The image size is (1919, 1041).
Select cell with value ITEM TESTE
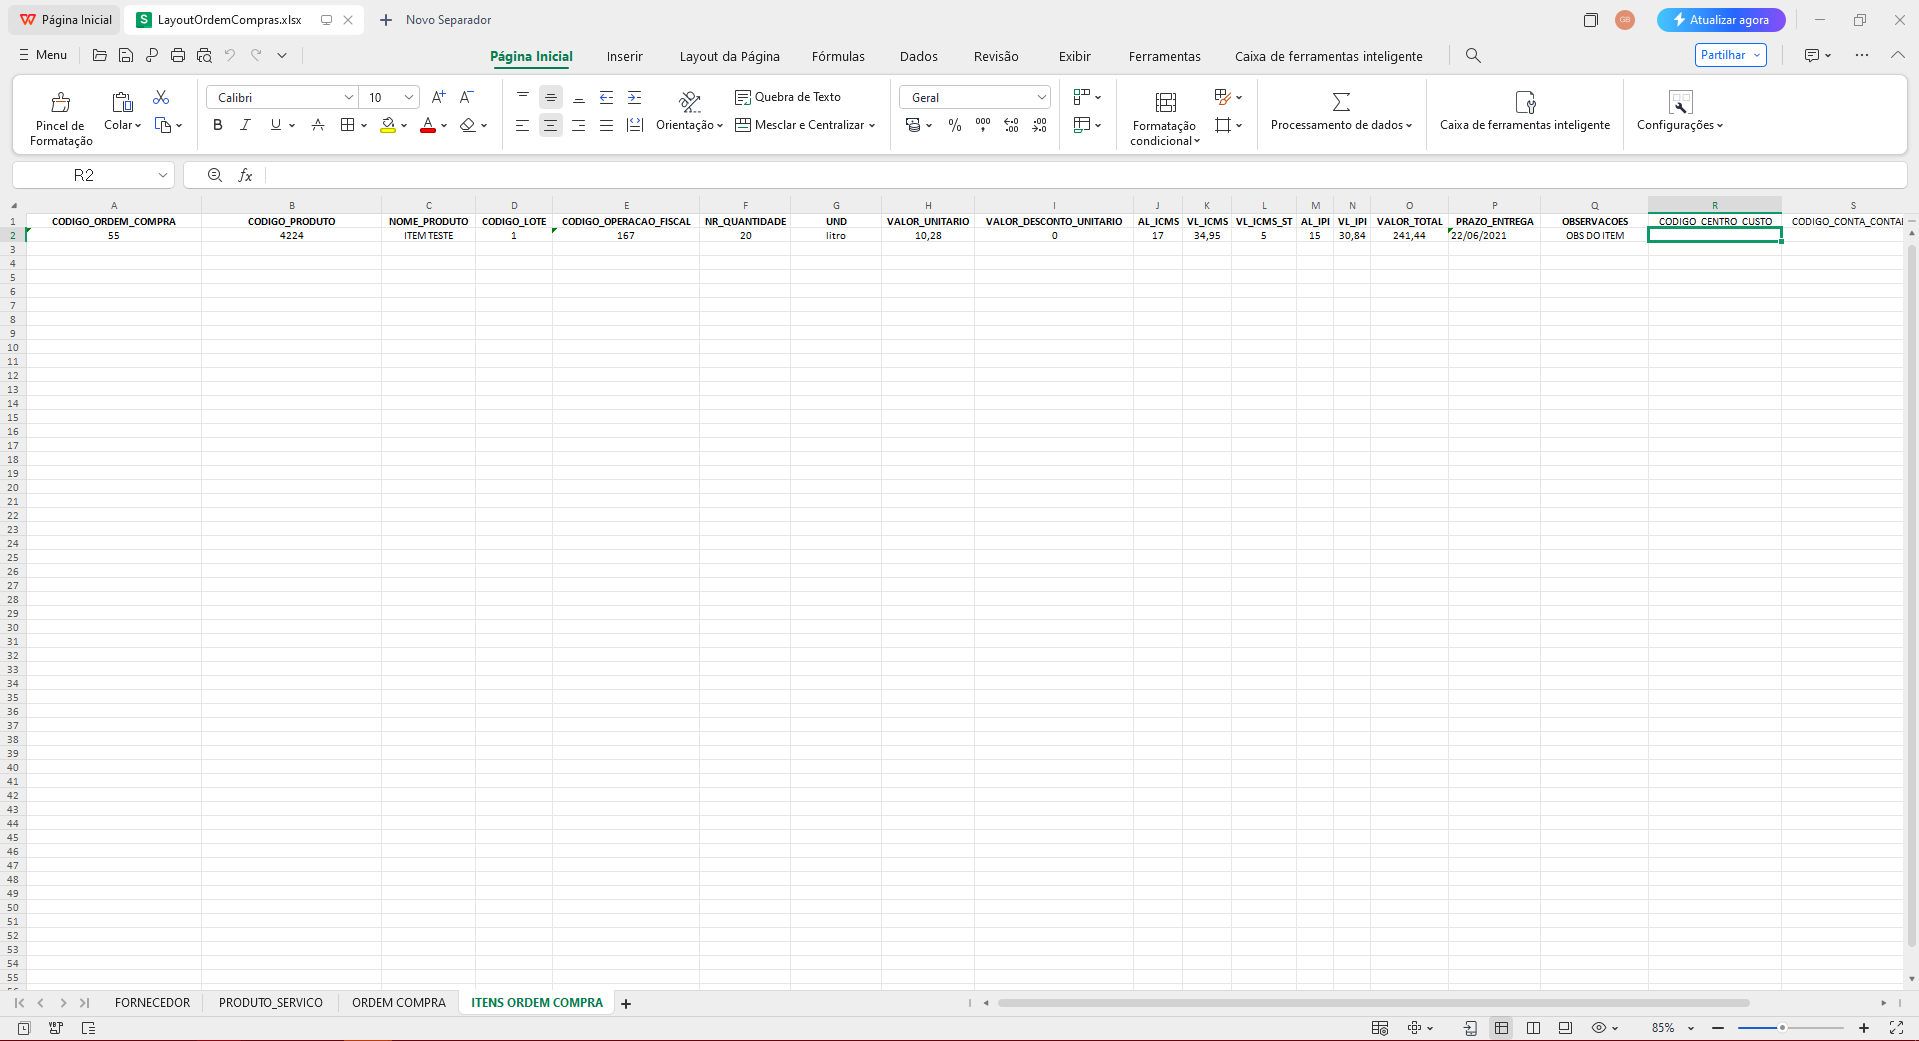coord(428,236)
